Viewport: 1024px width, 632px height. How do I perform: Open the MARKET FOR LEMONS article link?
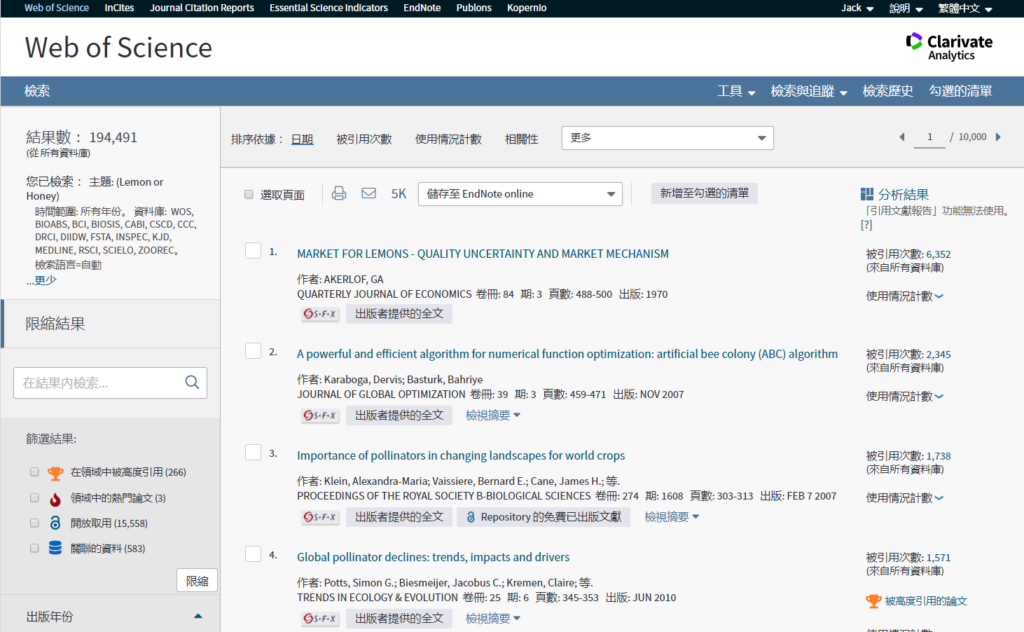tap(482, 254)
